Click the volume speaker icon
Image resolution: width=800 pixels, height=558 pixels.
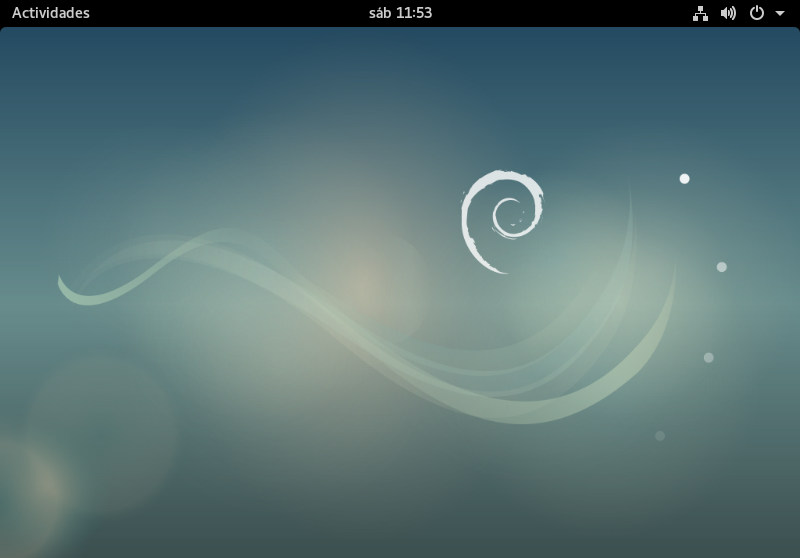click(x=728, y=13)
